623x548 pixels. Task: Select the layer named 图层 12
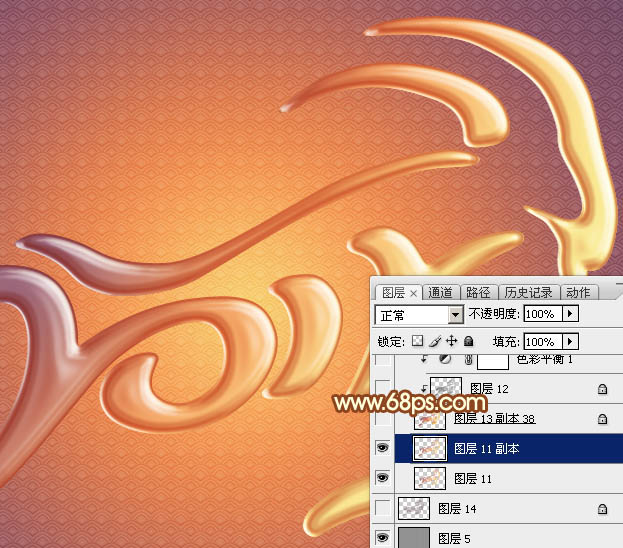(489, 389)
